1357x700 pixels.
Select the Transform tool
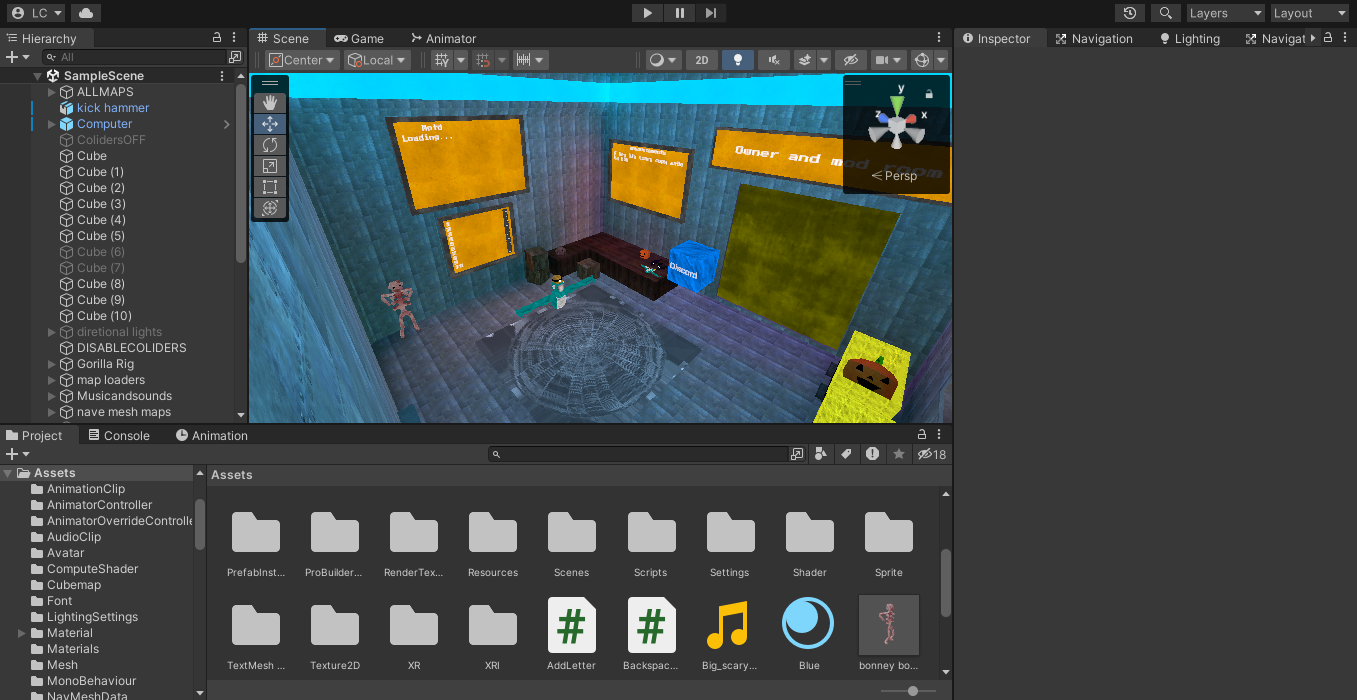tap(269, 208)
